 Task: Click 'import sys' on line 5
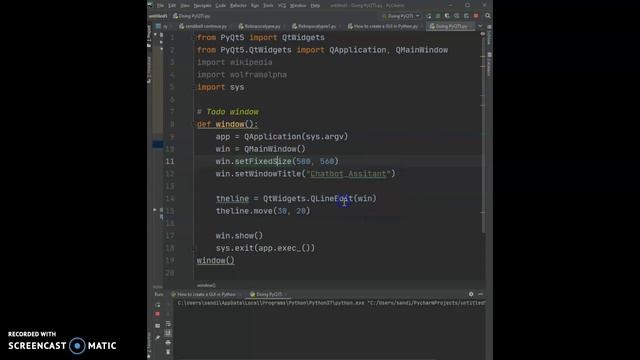(x=220, y=87)
